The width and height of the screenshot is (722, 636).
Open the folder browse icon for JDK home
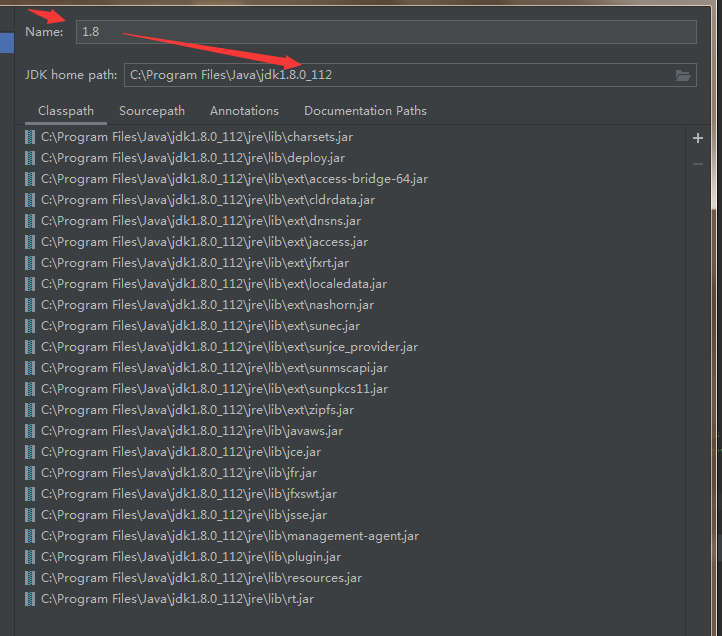coord(683,75)
